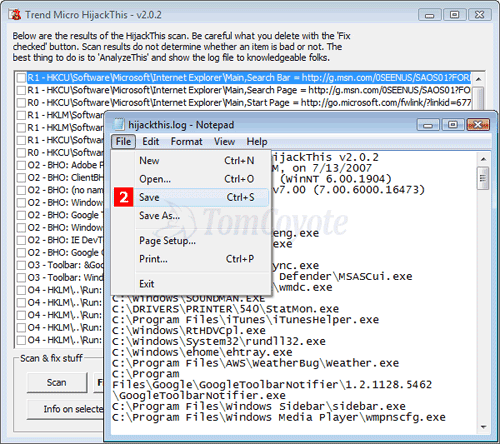Click the Scan button in HijackThis
Image resolution: width=500 pixels, height=444 pixels.
[x=57, y=382]
